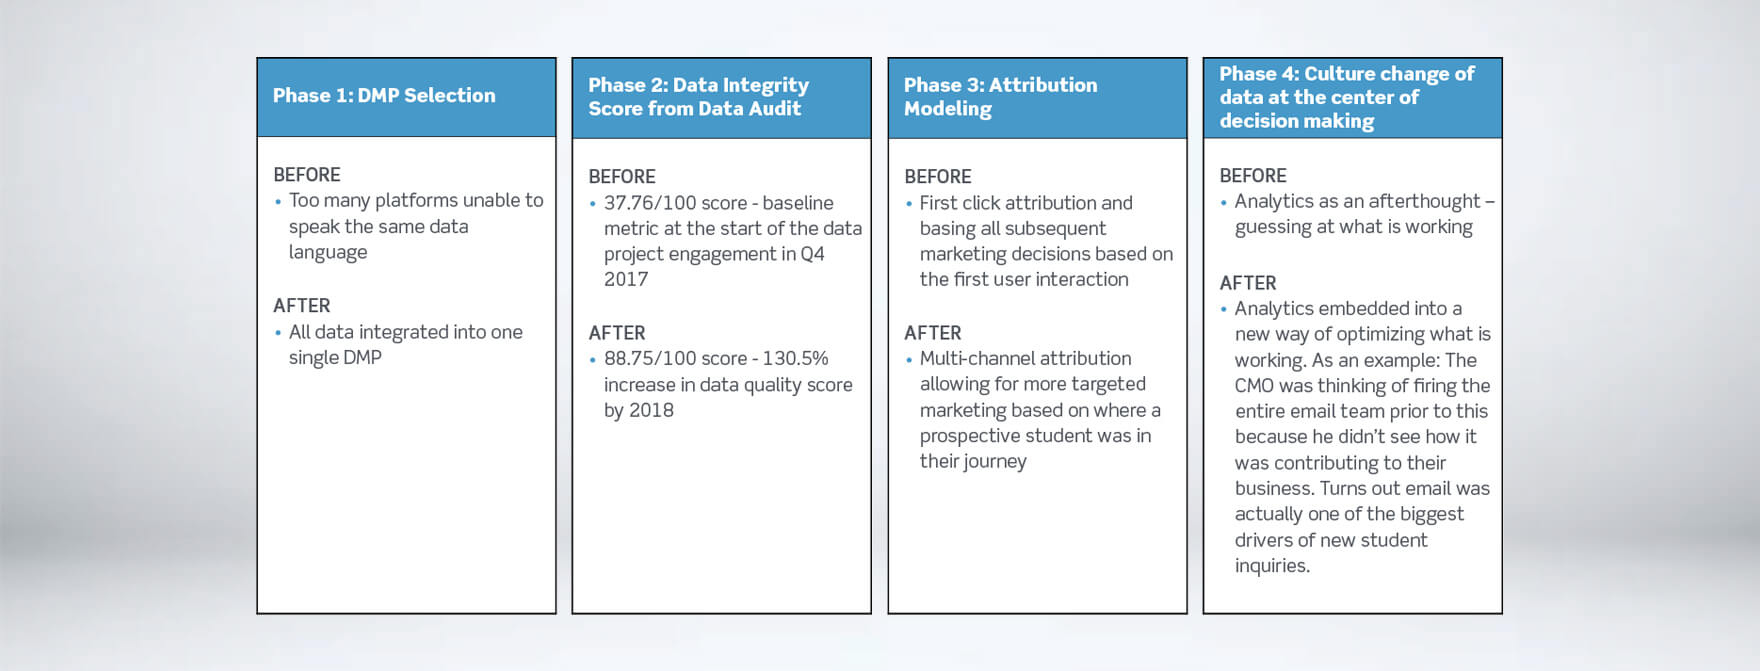This screenshot has height=671, width=1760.
Task: Click the 'First click attribution' bullet text
Action: pyautogui.click(x=1046, y=241)
